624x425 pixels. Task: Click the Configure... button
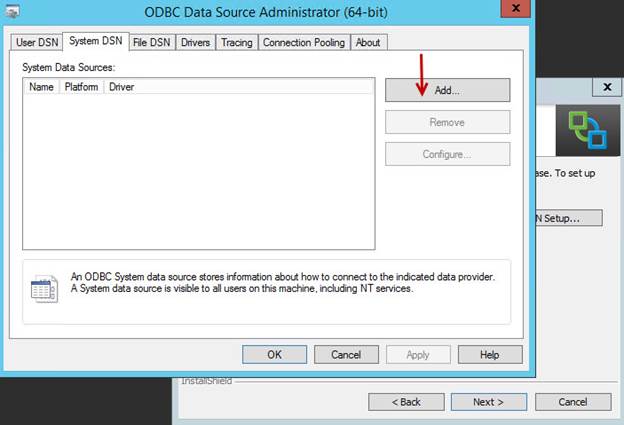(447, 154)
